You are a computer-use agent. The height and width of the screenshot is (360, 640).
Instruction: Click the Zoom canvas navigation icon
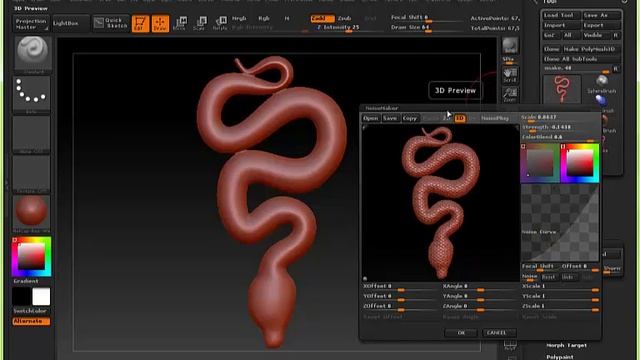(510, 94)
